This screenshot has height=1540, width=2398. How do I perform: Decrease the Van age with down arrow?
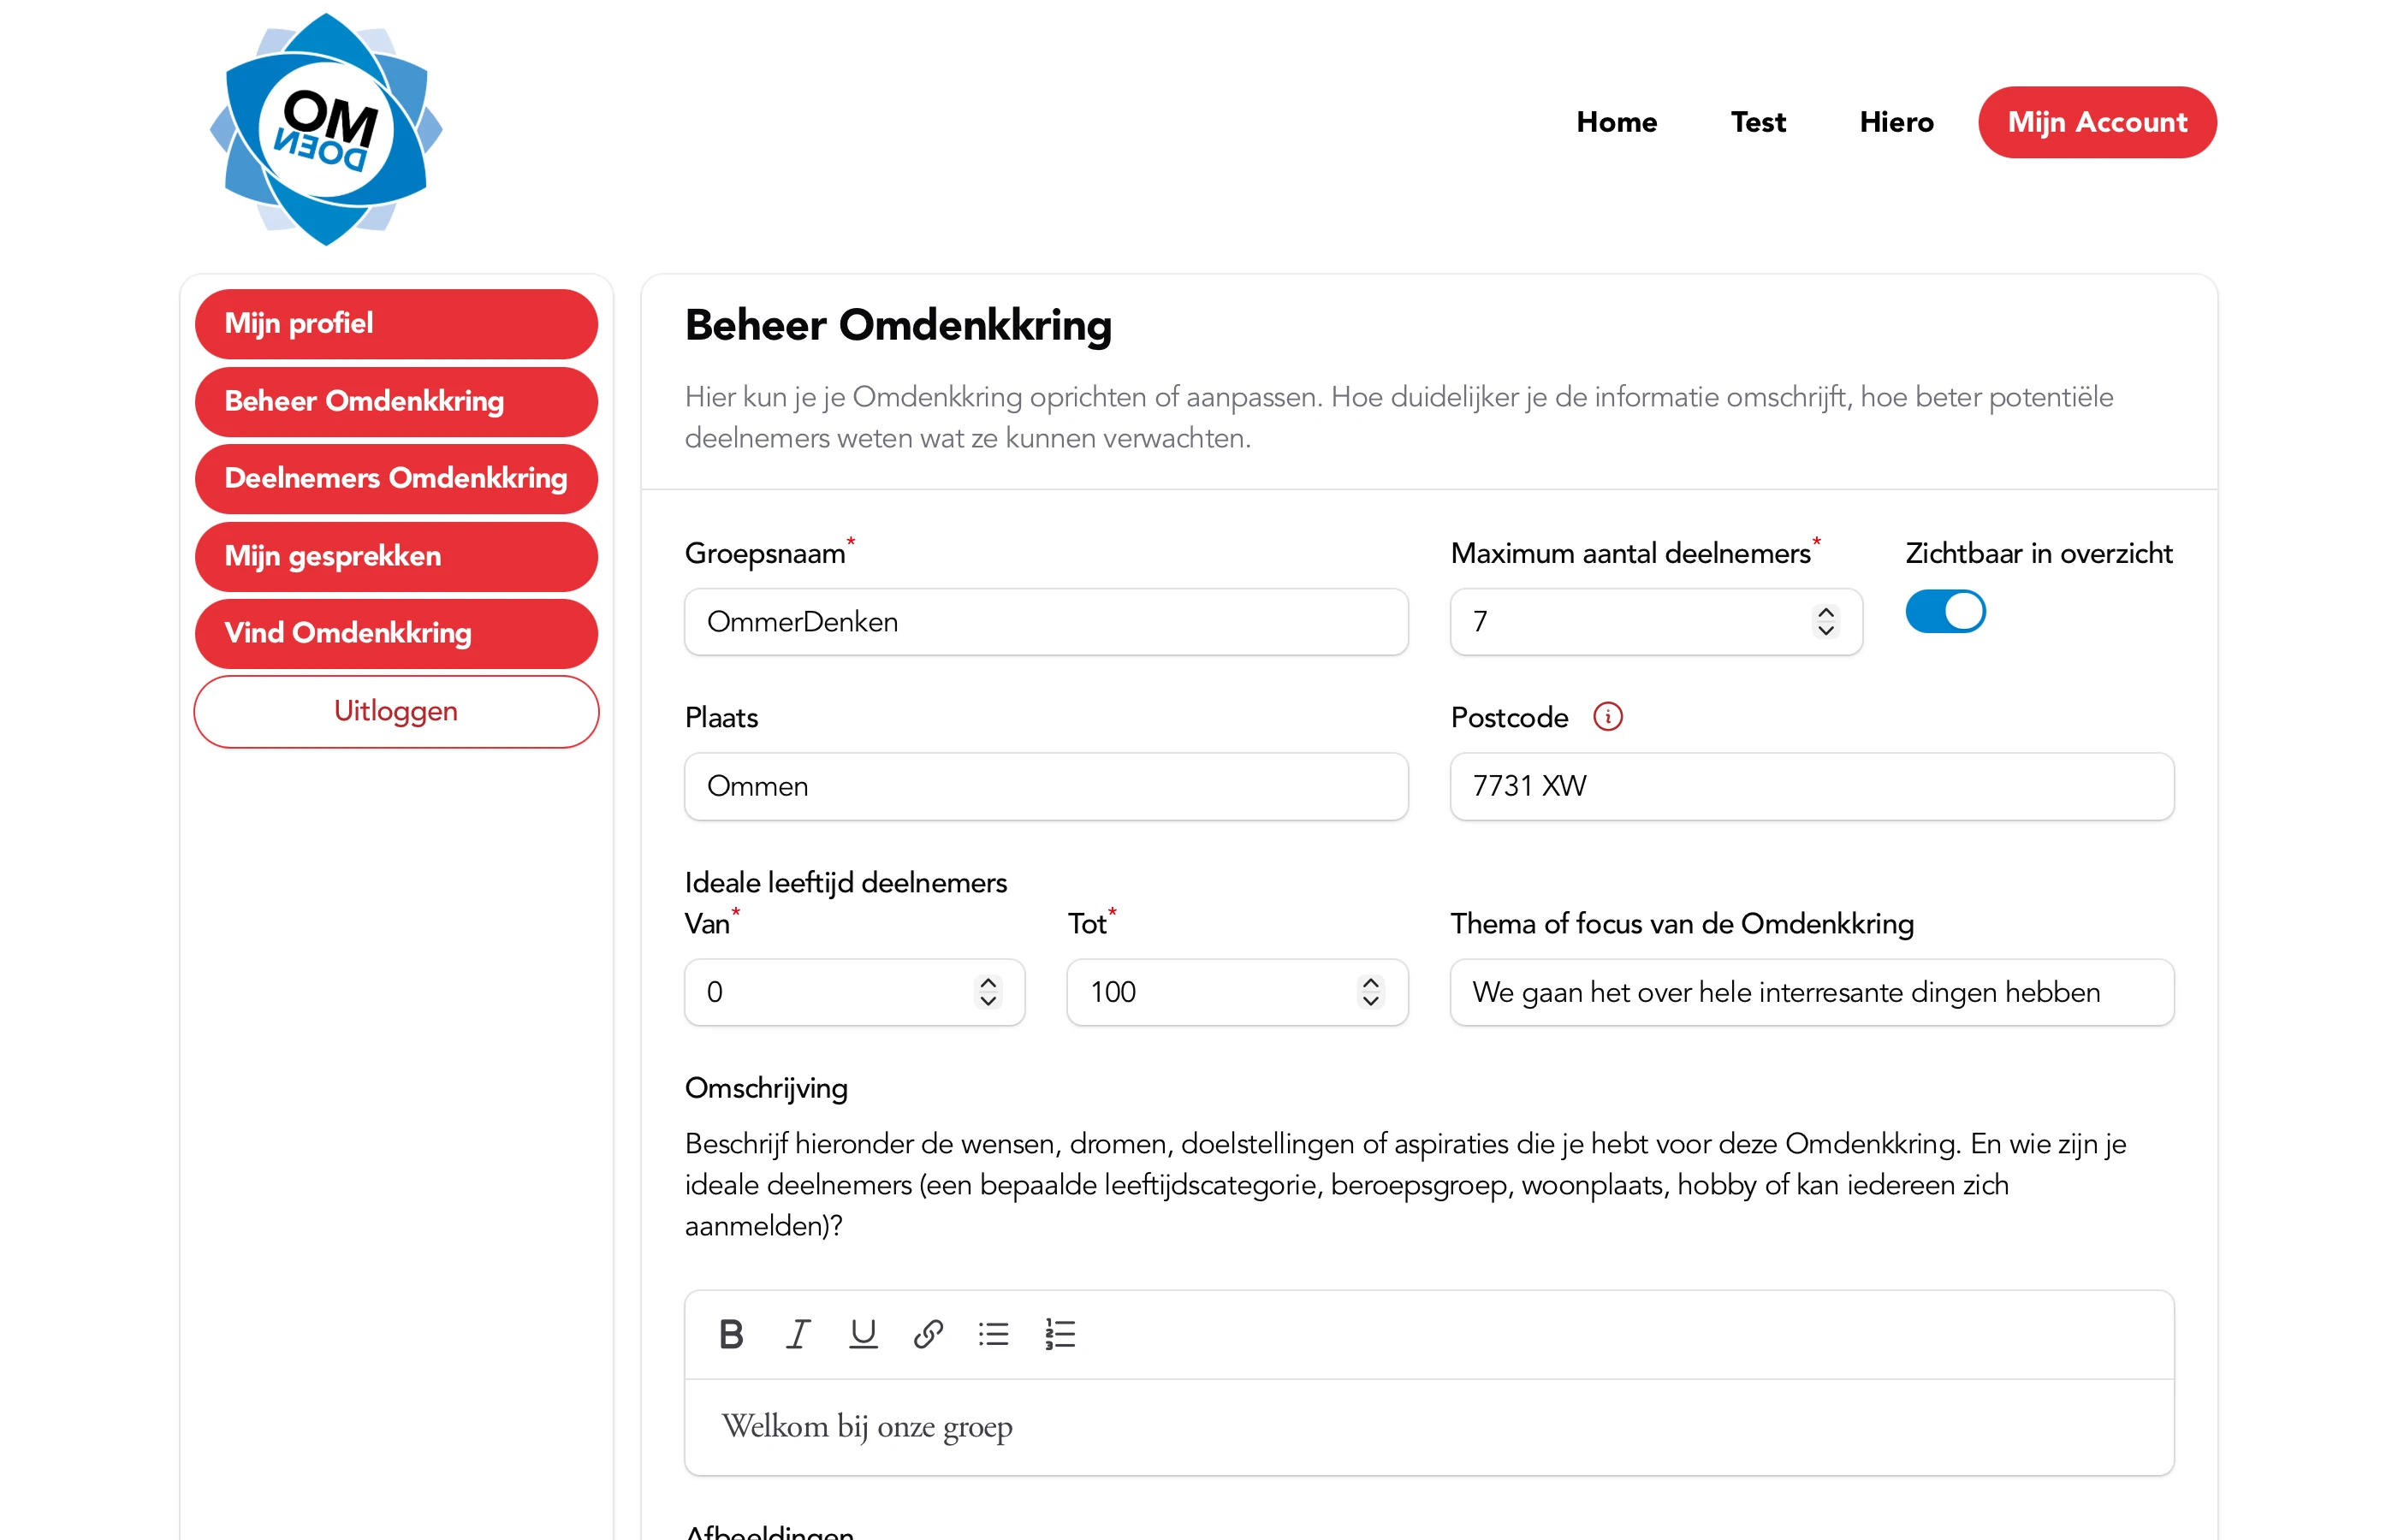[x=988, y=1000]
